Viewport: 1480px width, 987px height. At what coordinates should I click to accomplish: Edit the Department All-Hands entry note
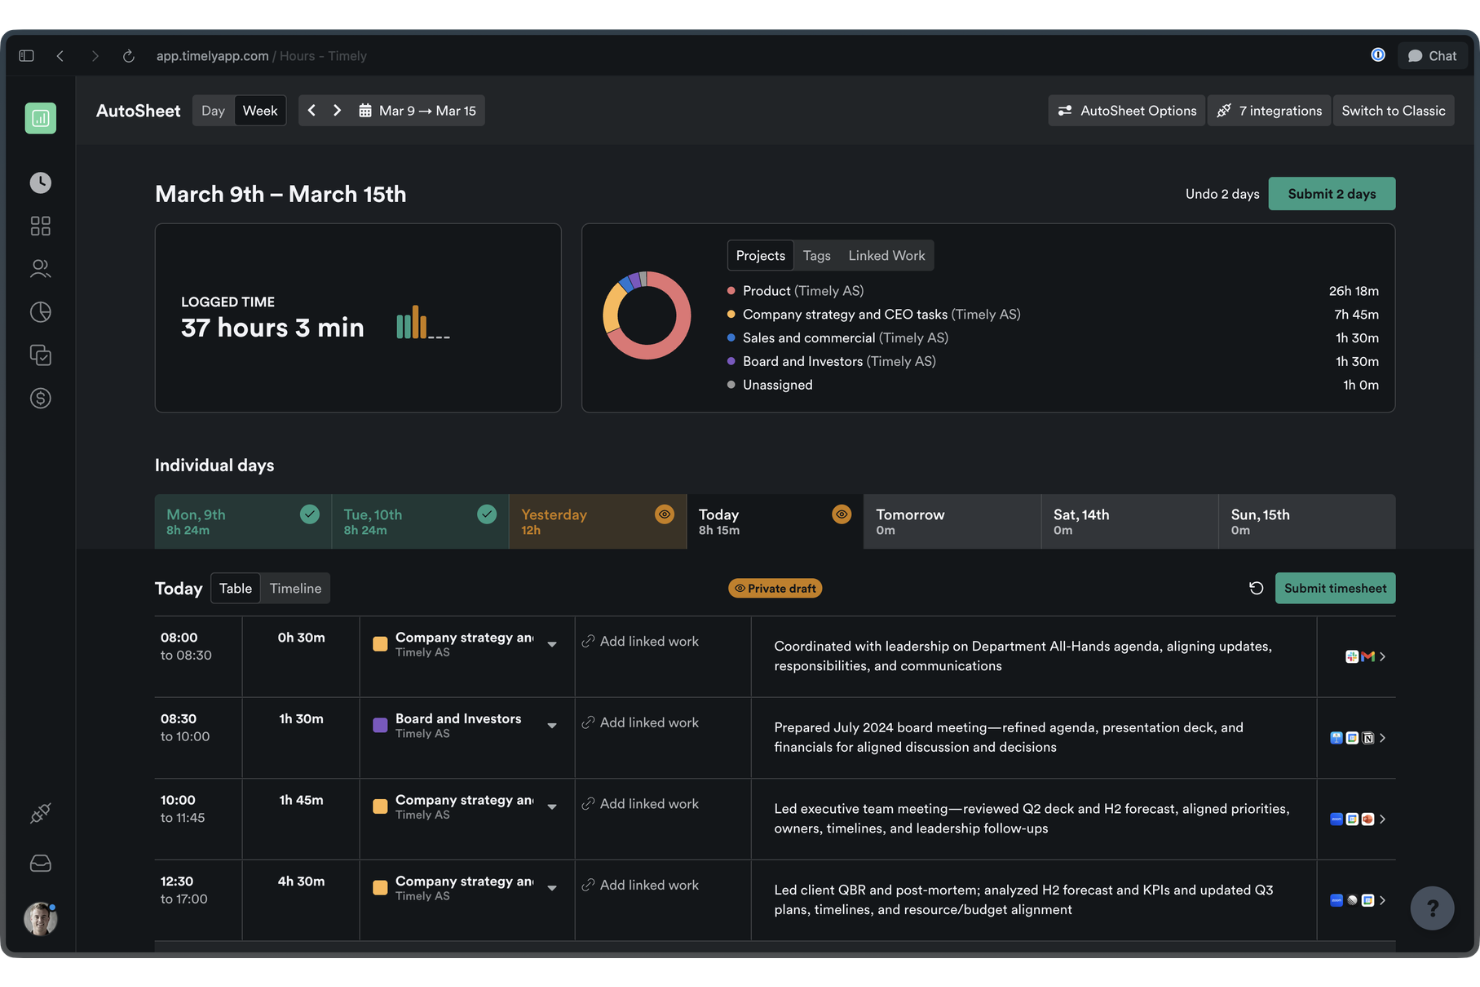coord(1023,656)
